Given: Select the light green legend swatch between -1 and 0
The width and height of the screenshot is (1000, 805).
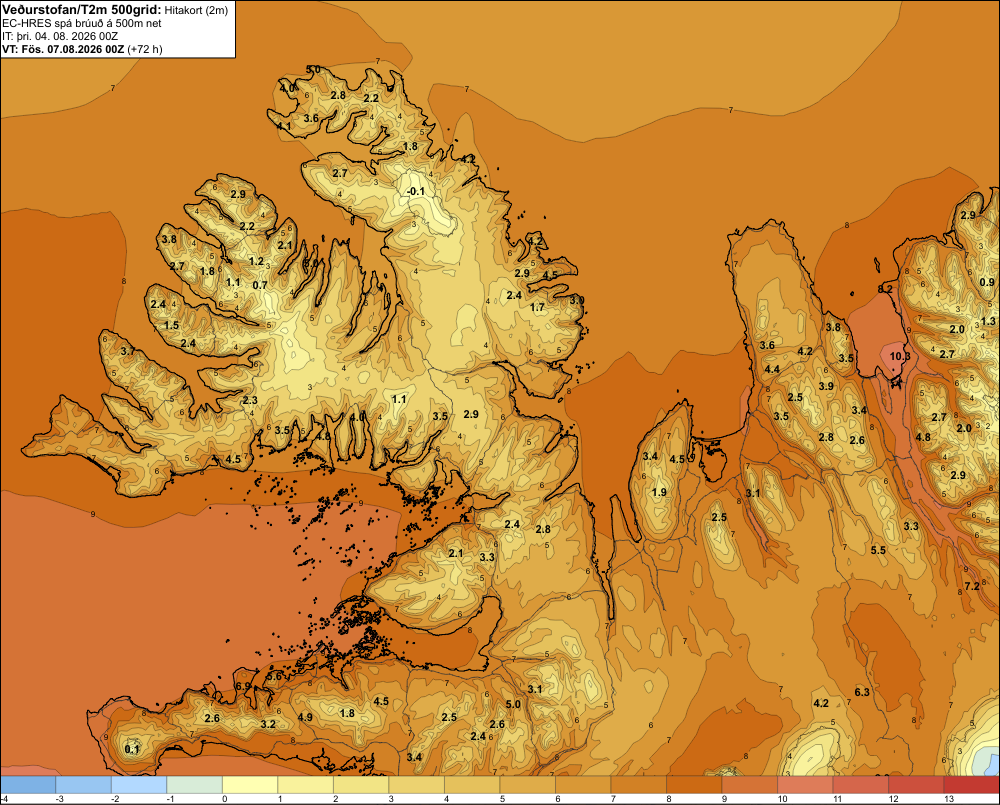Looking at the screenshot, I should coord(195,785).
